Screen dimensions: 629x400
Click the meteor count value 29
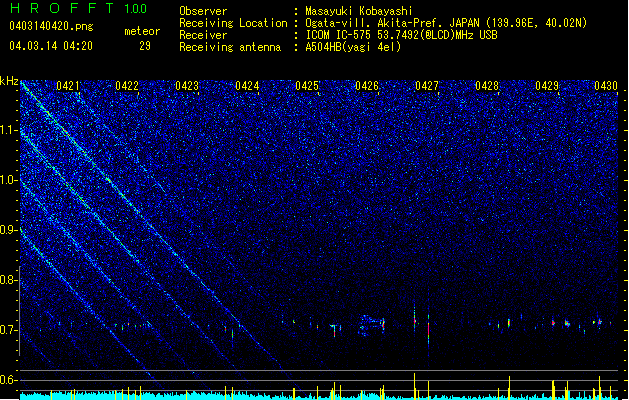145,46
